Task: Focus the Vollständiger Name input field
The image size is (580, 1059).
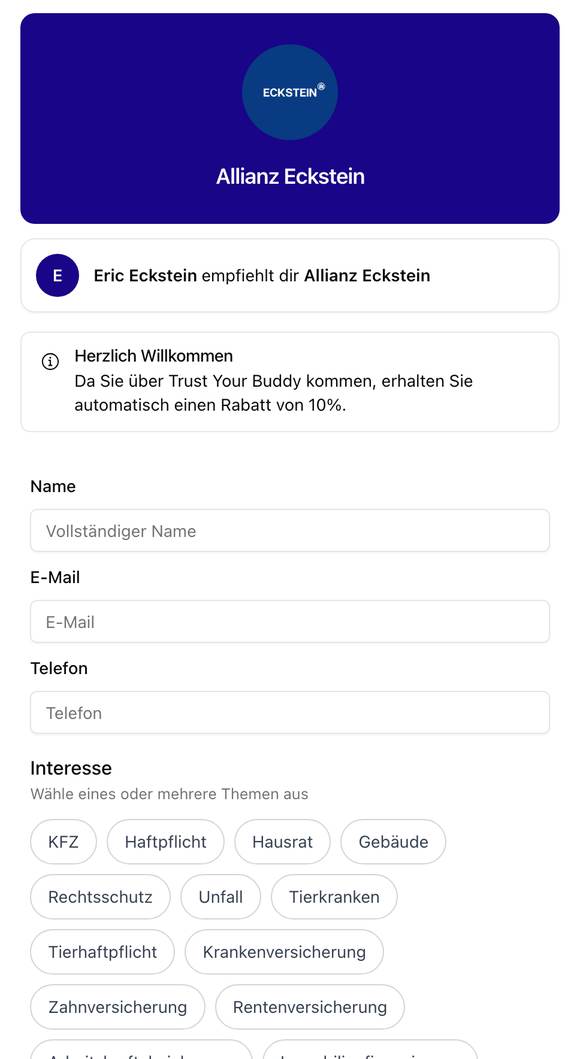Action: point(290,531)
